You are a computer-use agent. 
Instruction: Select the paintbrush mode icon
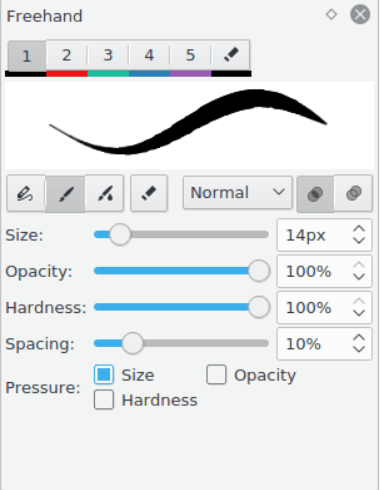coord(65,193)
